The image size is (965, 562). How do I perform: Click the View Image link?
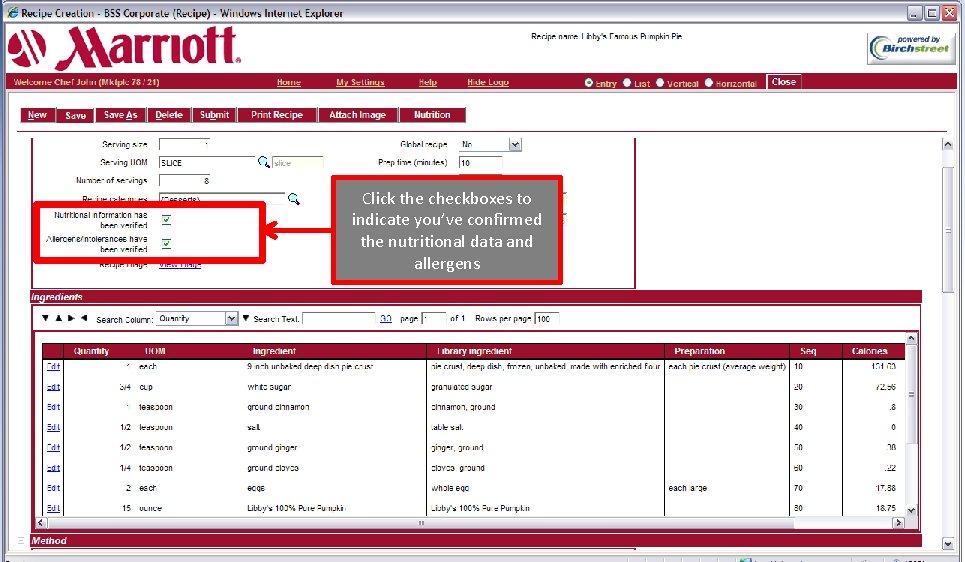(x=180, y=265)
